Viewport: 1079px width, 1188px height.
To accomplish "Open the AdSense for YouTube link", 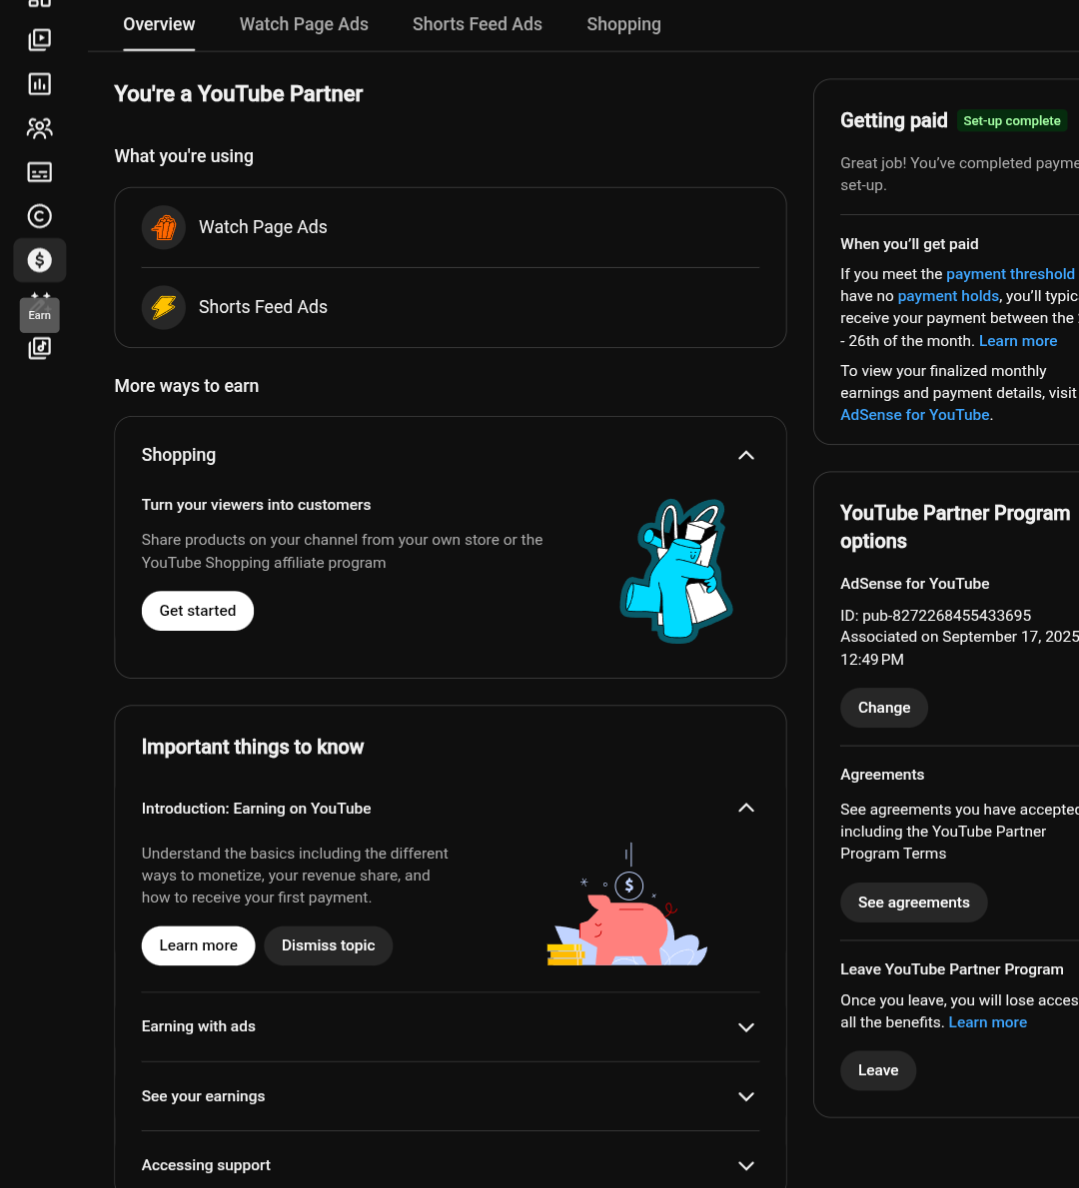I will (x=915, y=415).
